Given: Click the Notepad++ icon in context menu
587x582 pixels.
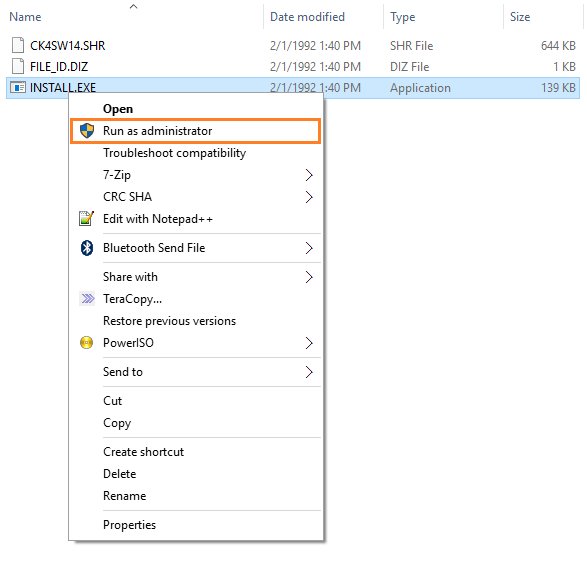Looking at the screenshot, I should tap(86, 219).
